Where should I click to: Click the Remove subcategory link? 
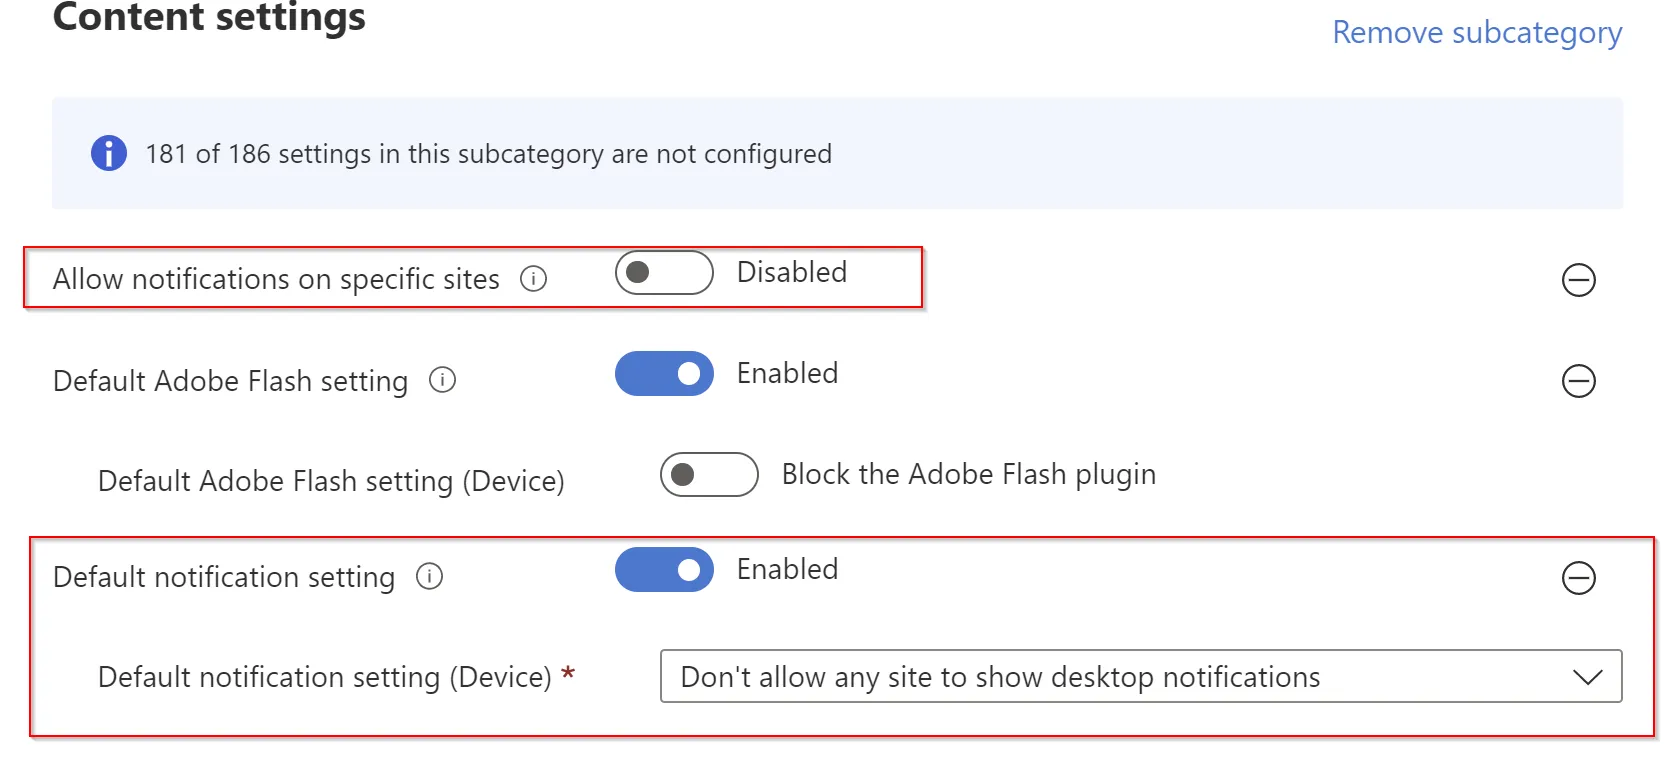coord(1477,33)
